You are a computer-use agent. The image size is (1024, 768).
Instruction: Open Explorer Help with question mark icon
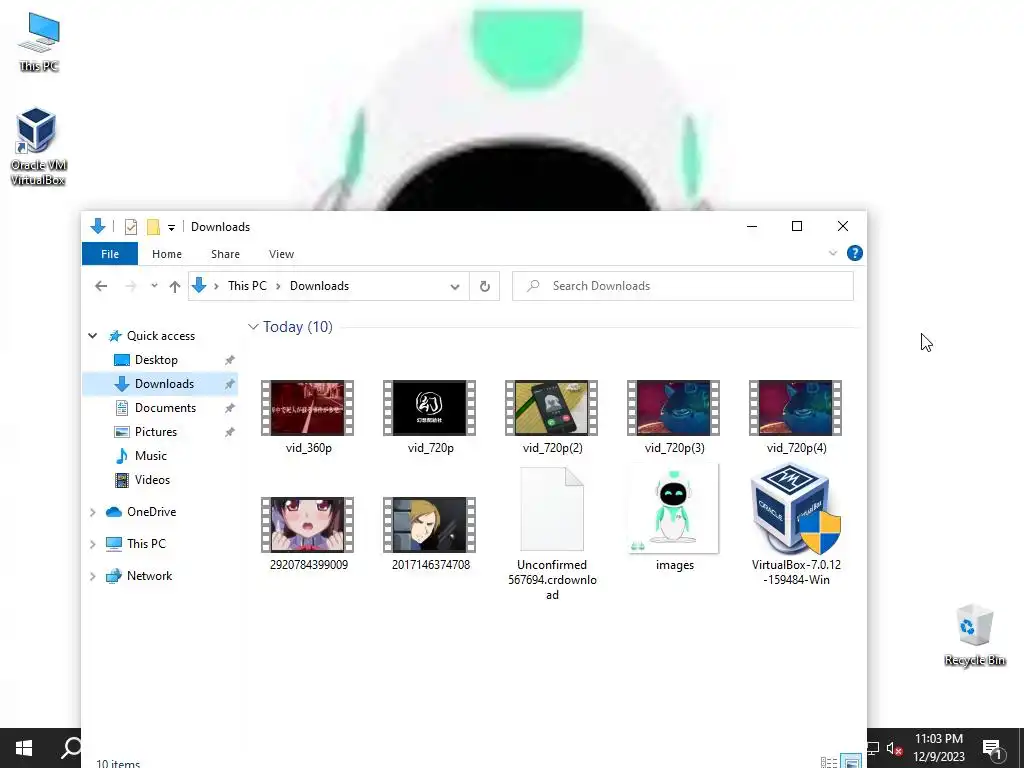point(854,253)
